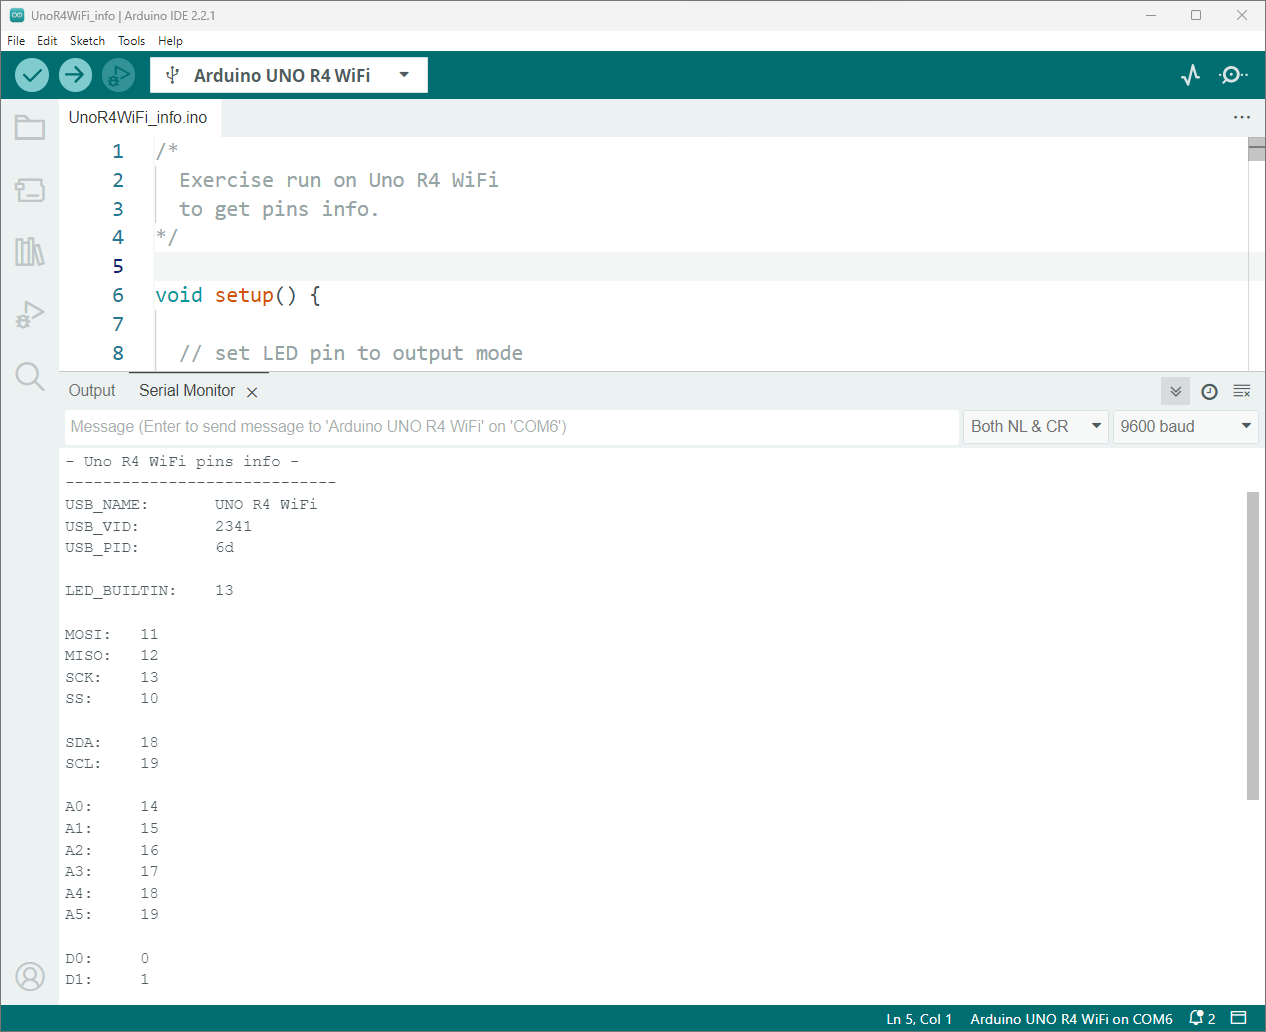Open the Help menu

pyautogui.click(x=170, y=41)
